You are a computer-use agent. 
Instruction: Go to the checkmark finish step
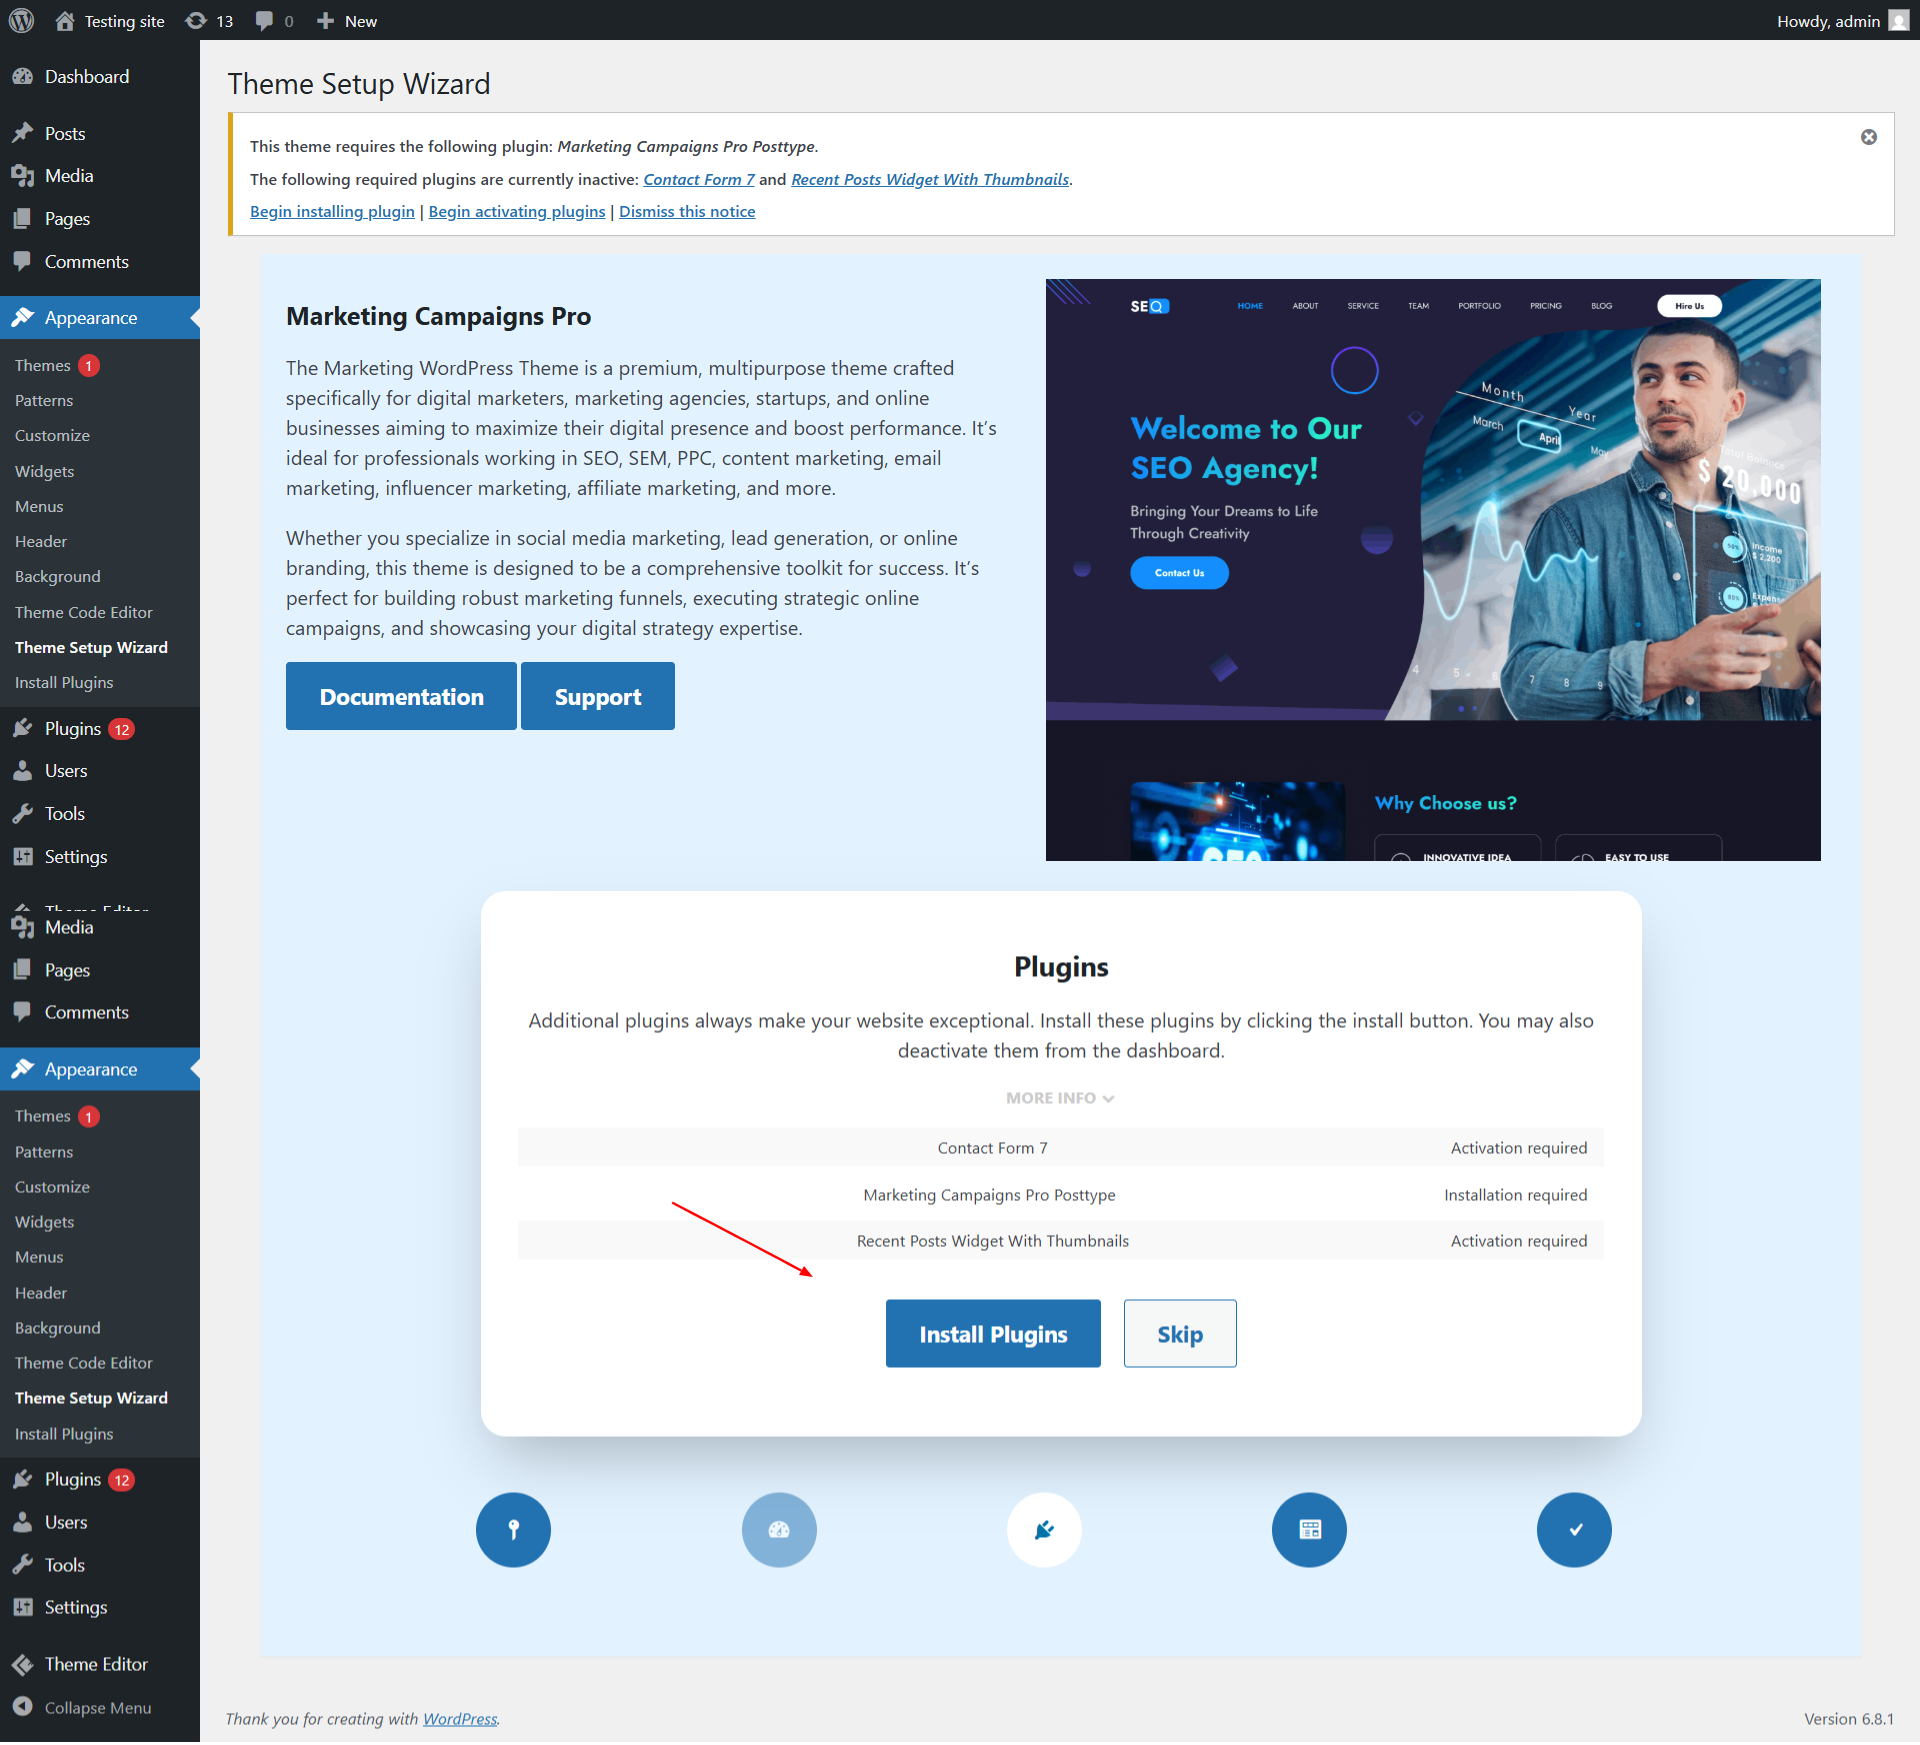[1574, 1531]
